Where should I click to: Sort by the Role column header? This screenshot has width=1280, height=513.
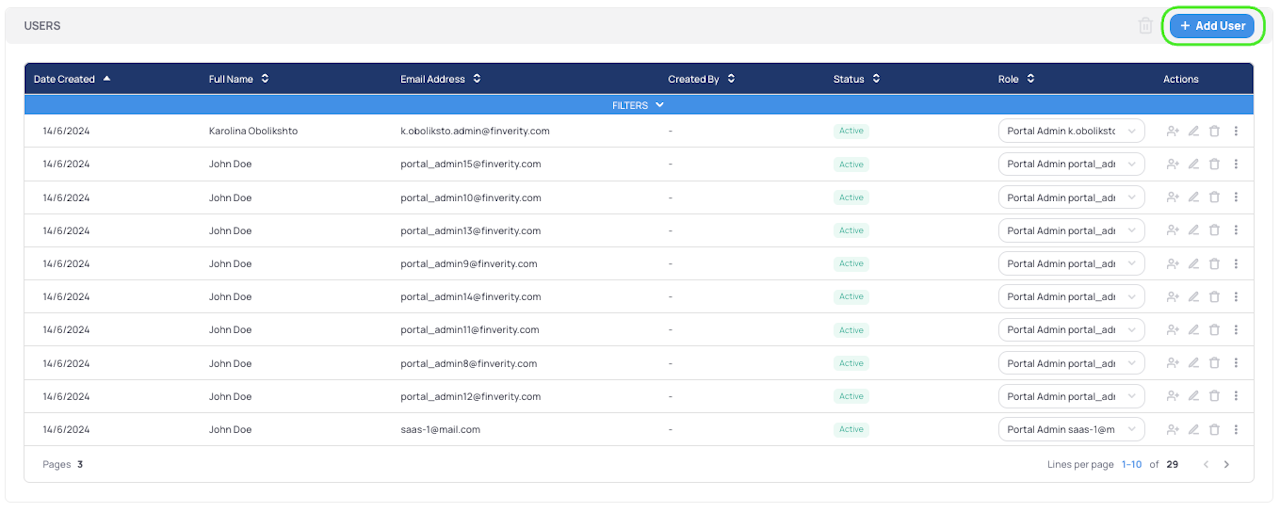pos(1016,79)
